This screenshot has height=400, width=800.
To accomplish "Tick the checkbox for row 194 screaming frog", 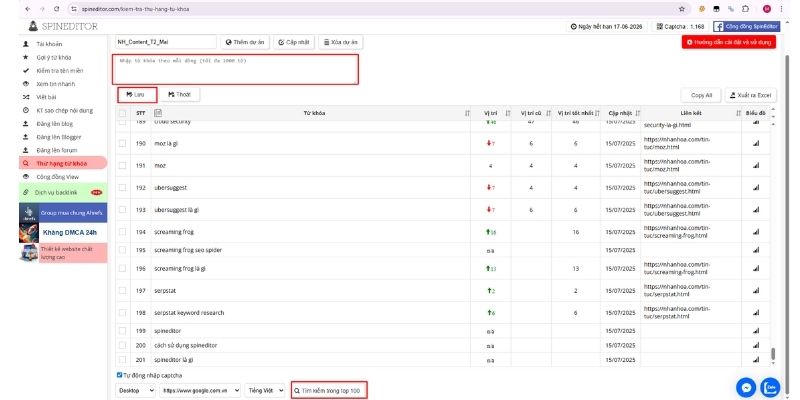I will click(x=122, y=232).
